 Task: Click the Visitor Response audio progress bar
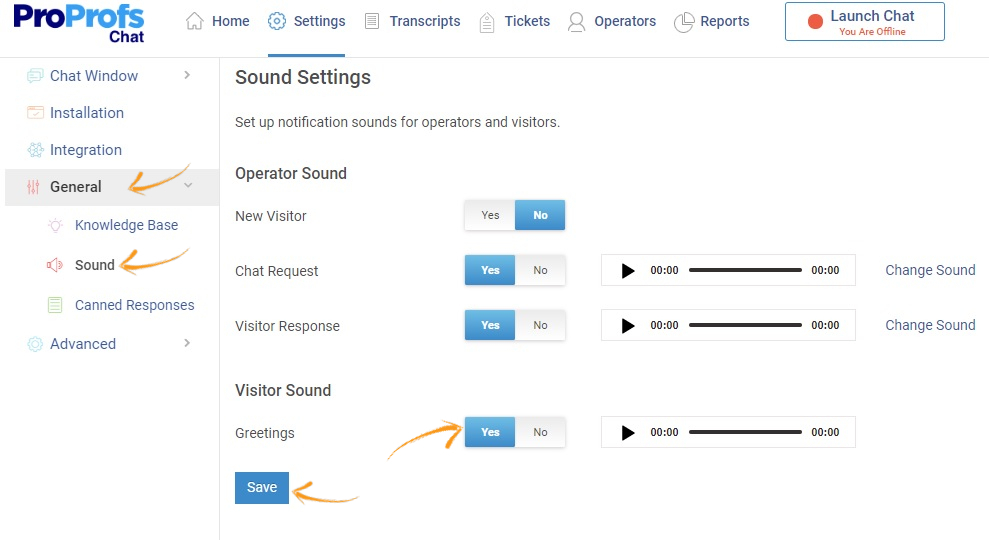(745, 325)
